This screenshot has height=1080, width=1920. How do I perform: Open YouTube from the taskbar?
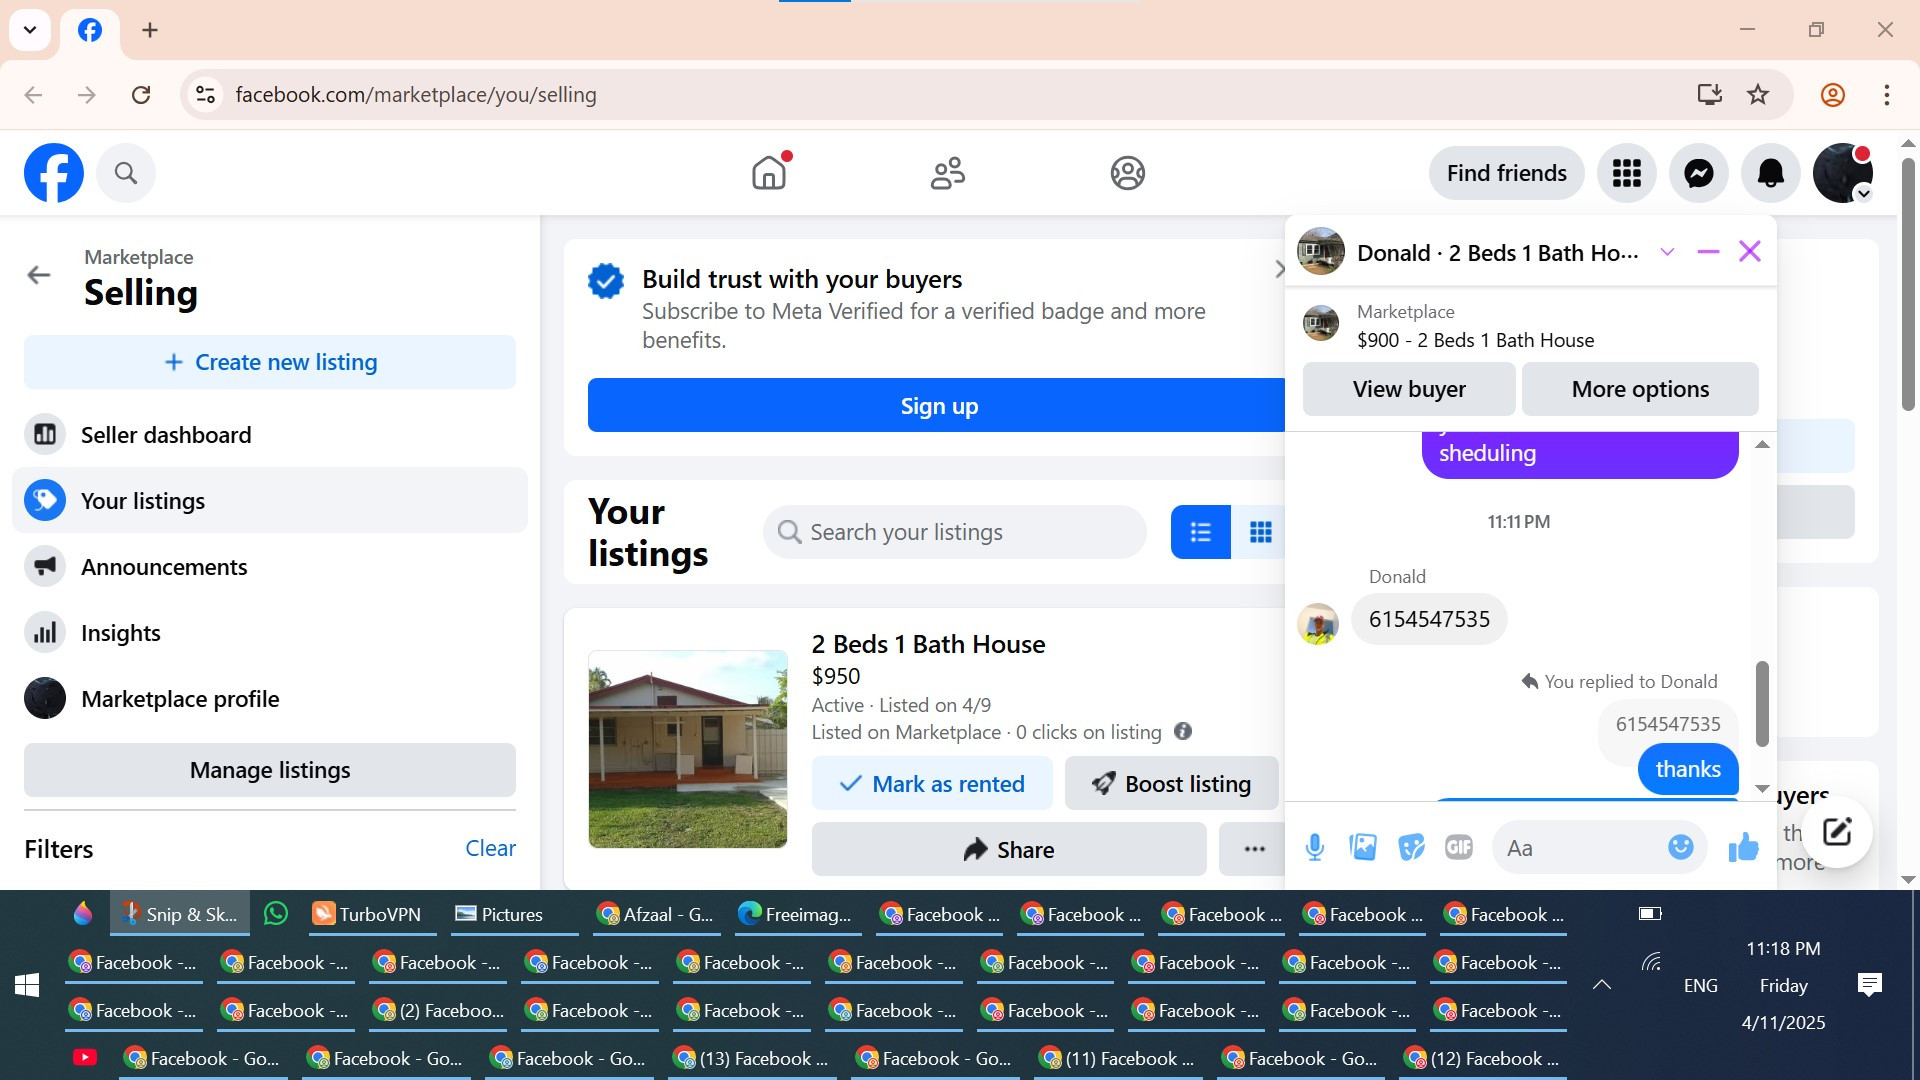point(85,1058)
